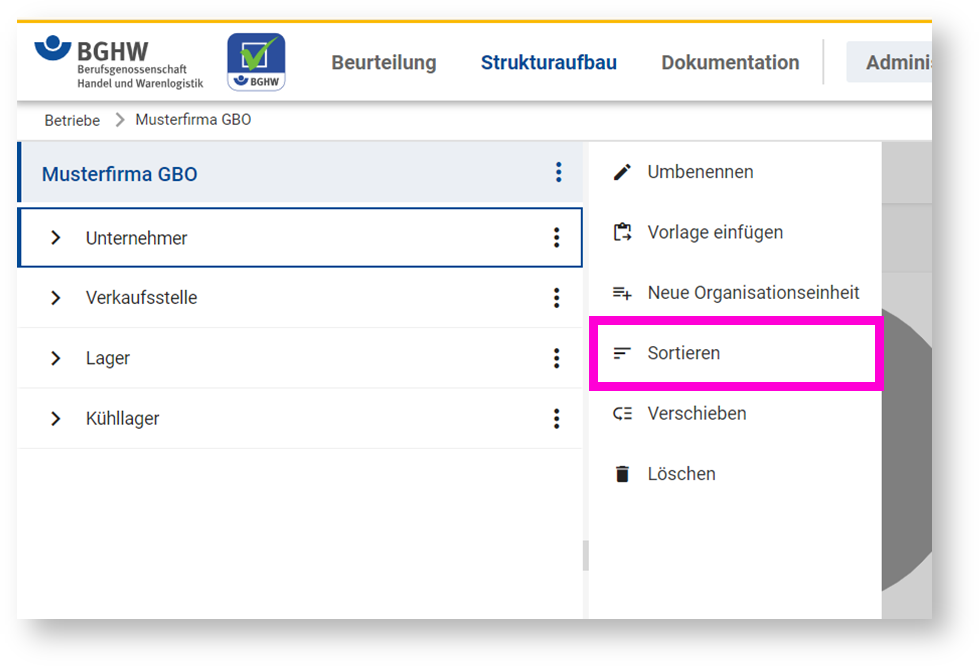The width and height of the screenshot is (980, 667).
Task: Open the Dokumentation tab
Action: [730, 63]
